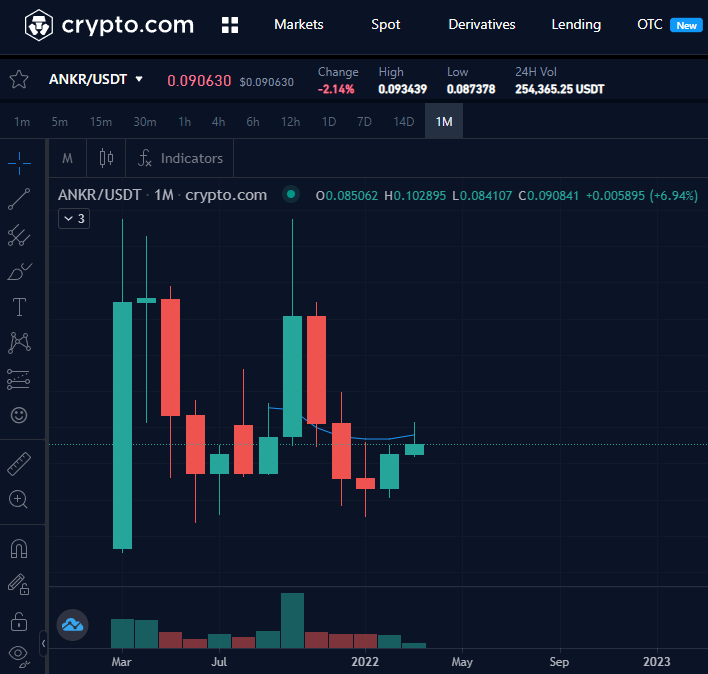Toggle magnet mode
The image size is (708, 674).
(19, 548)
